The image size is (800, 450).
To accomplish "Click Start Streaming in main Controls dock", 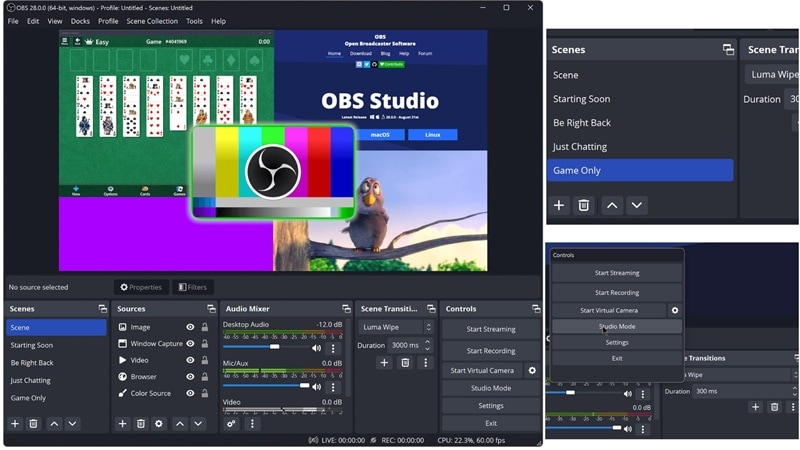I will click(x=491, y=329).
